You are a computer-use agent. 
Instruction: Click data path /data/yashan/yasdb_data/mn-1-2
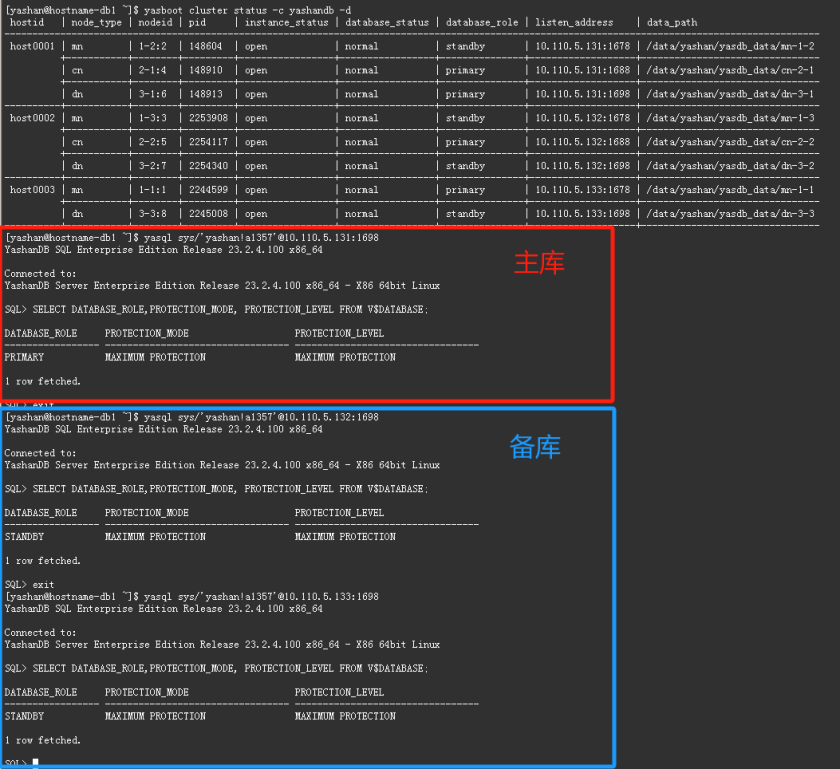pos(731,46)
